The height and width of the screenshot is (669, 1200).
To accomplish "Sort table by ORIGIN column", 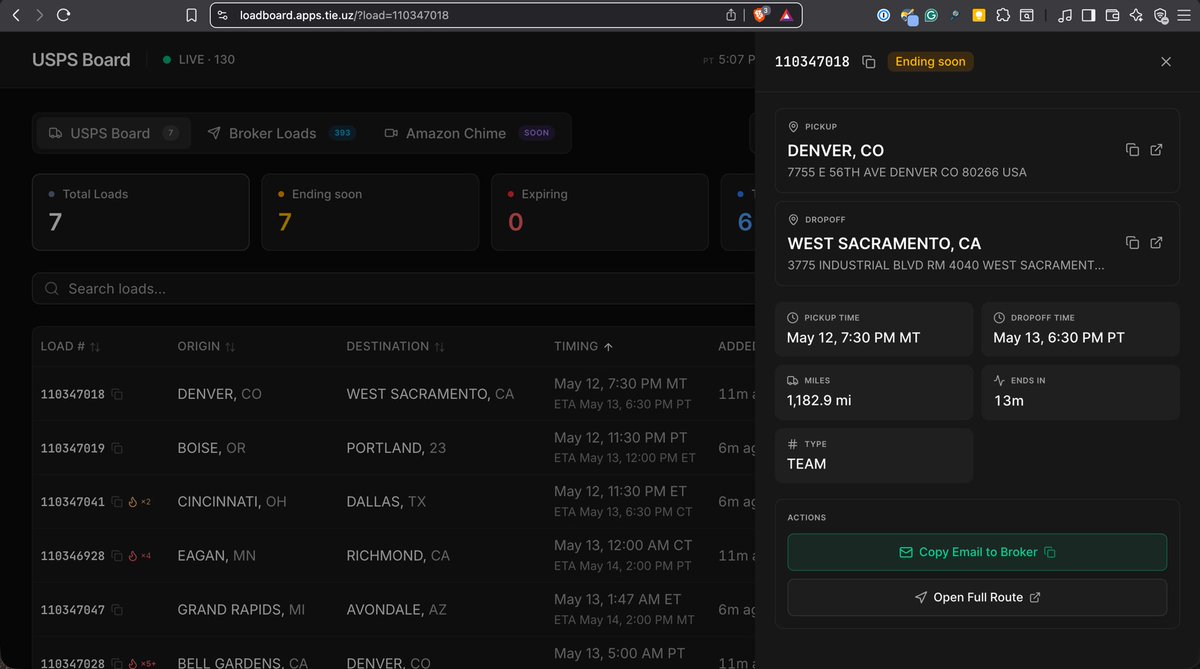I will (206, 346).
